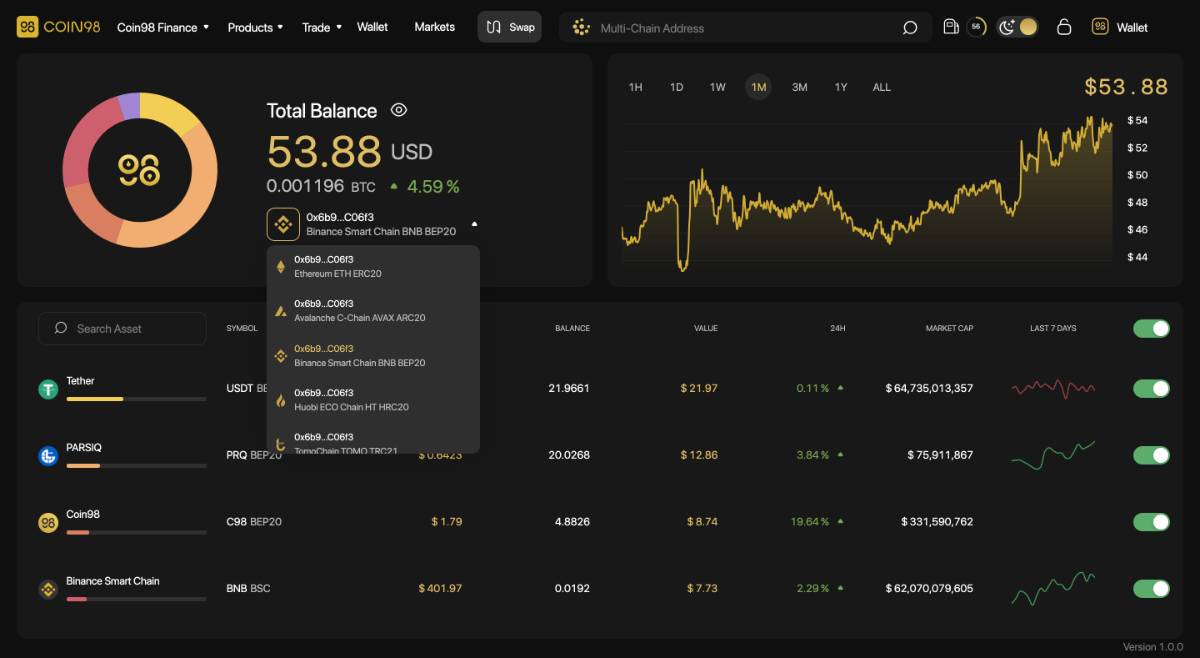Image resolution: width=1200 pixels, height=658 pixels.
Task: Disable the toggle on the Tether row
Action: (1150, 388)
